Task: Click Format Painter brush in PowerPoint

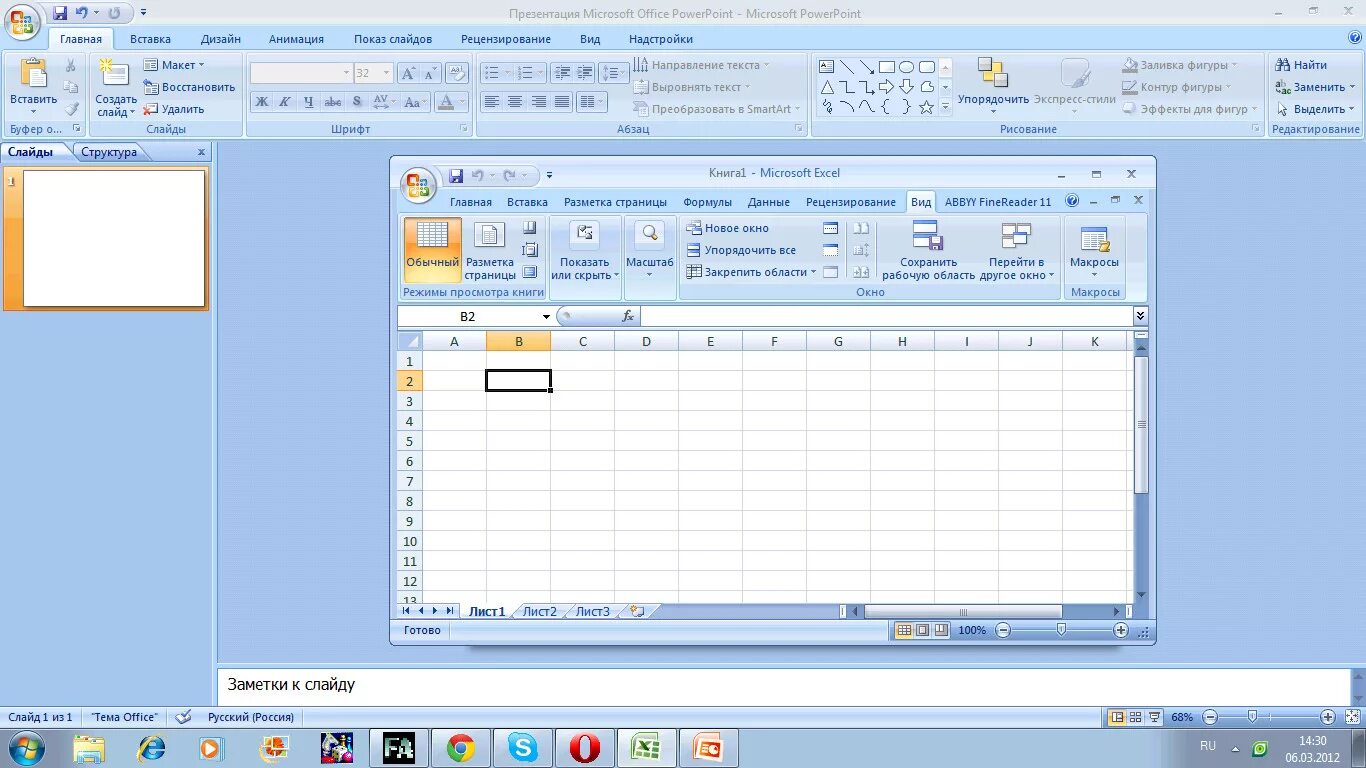Action: coord(70,109)
